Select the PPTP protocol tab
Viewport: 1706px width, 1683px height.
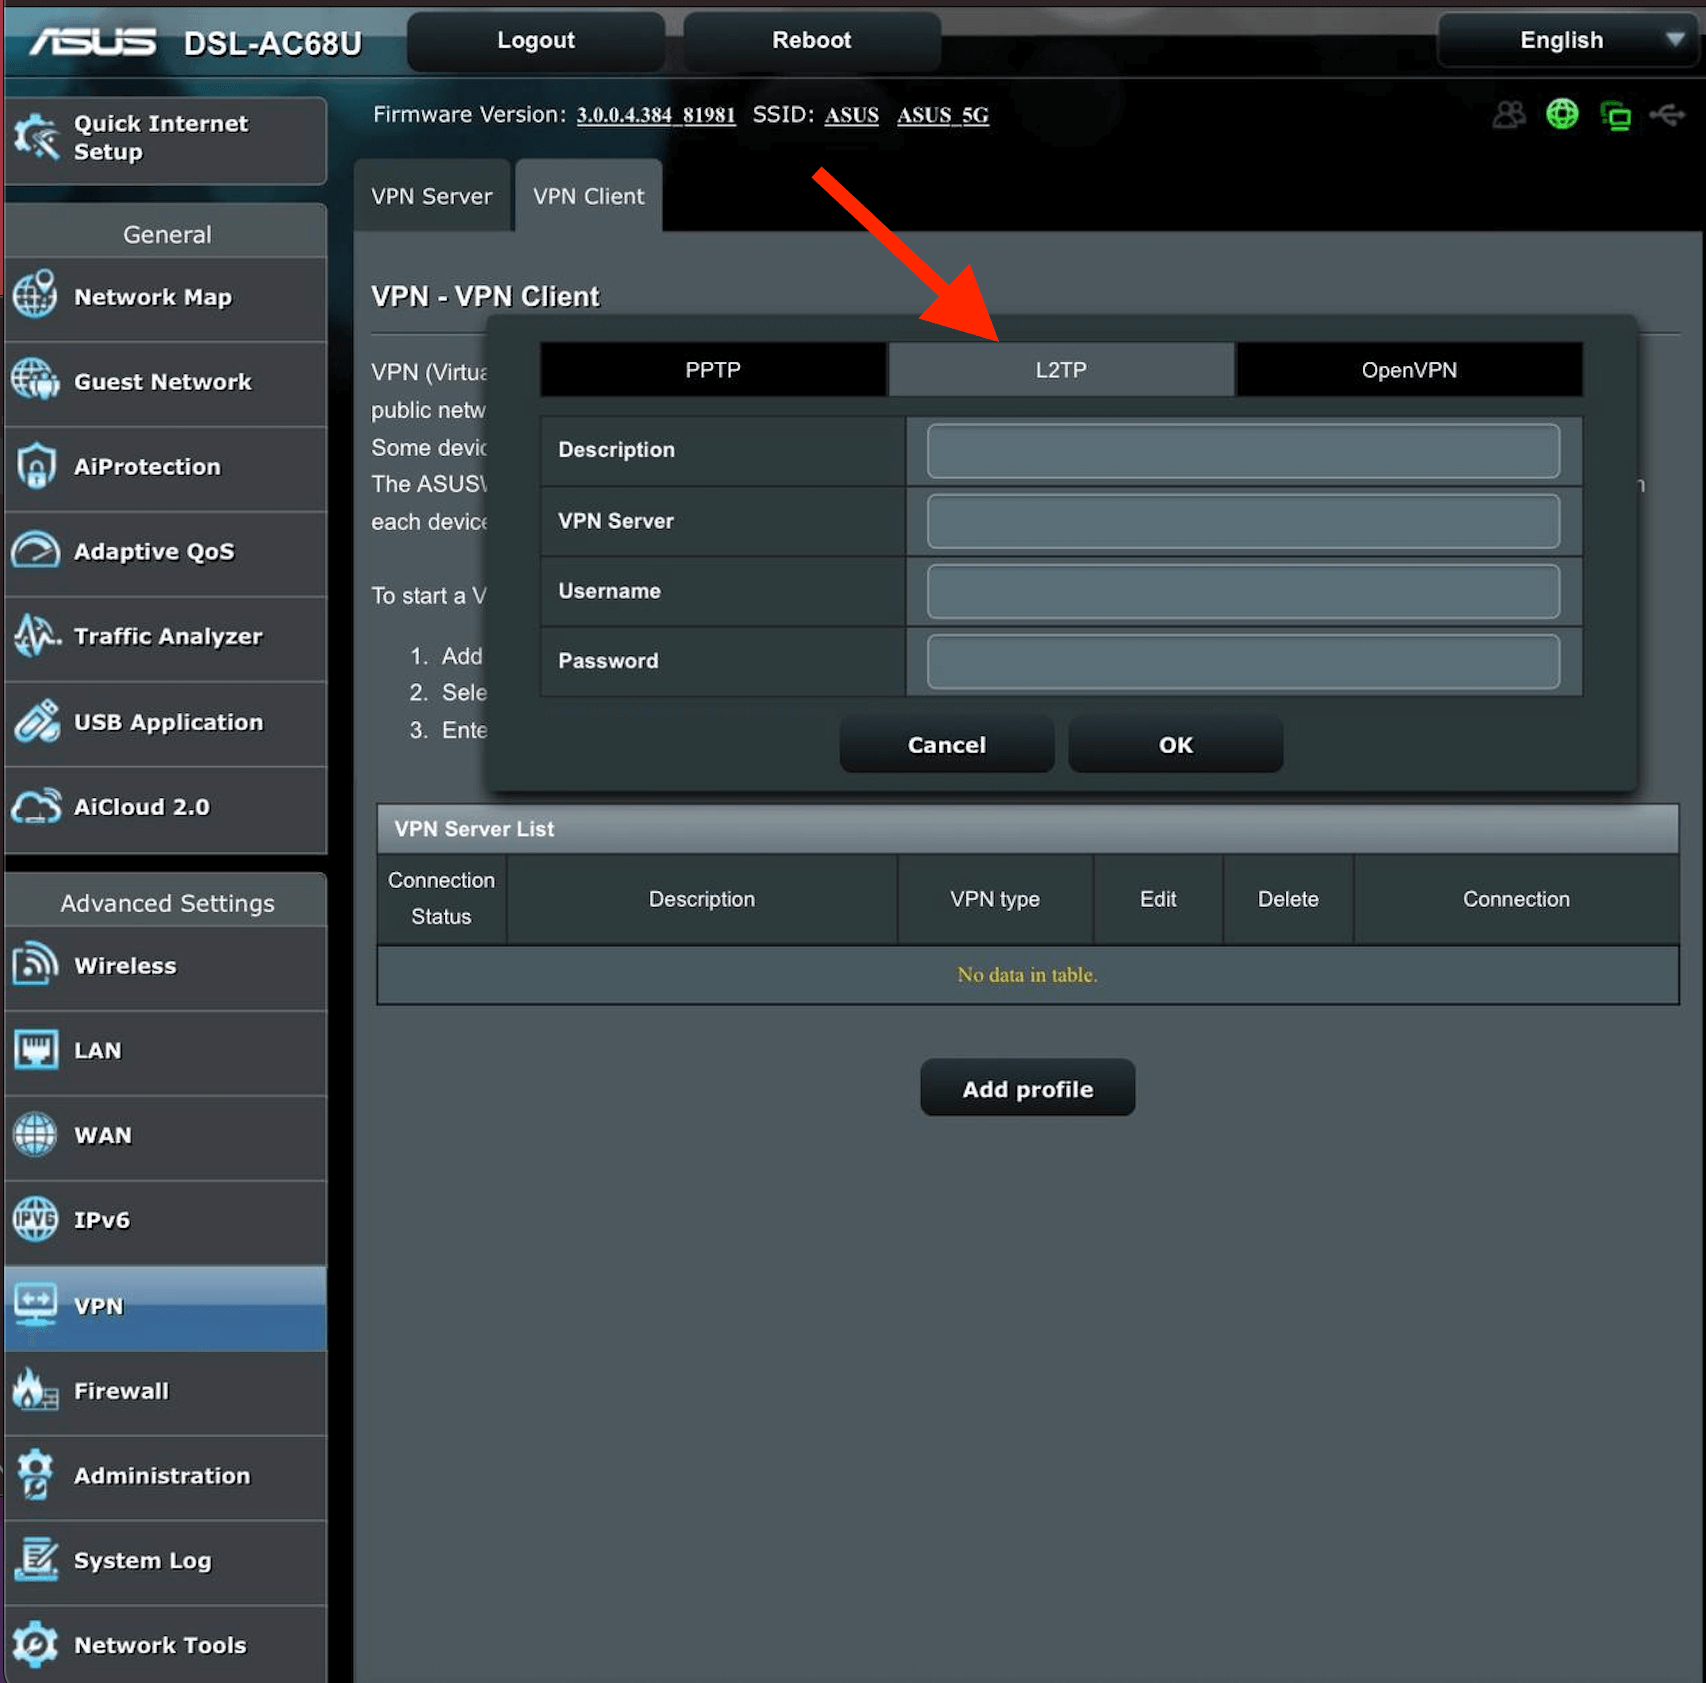coord(712,370)
